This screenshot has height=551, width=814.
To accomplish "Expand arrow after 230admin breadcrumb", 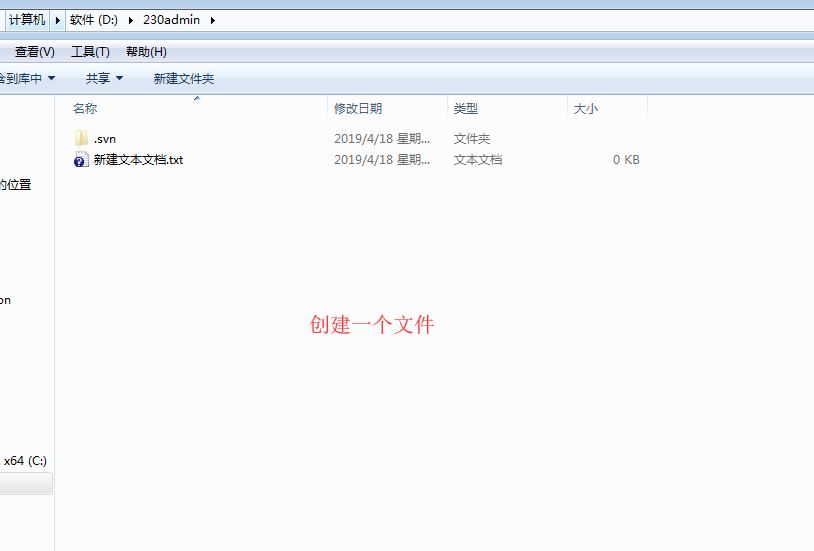I will 212,20.
